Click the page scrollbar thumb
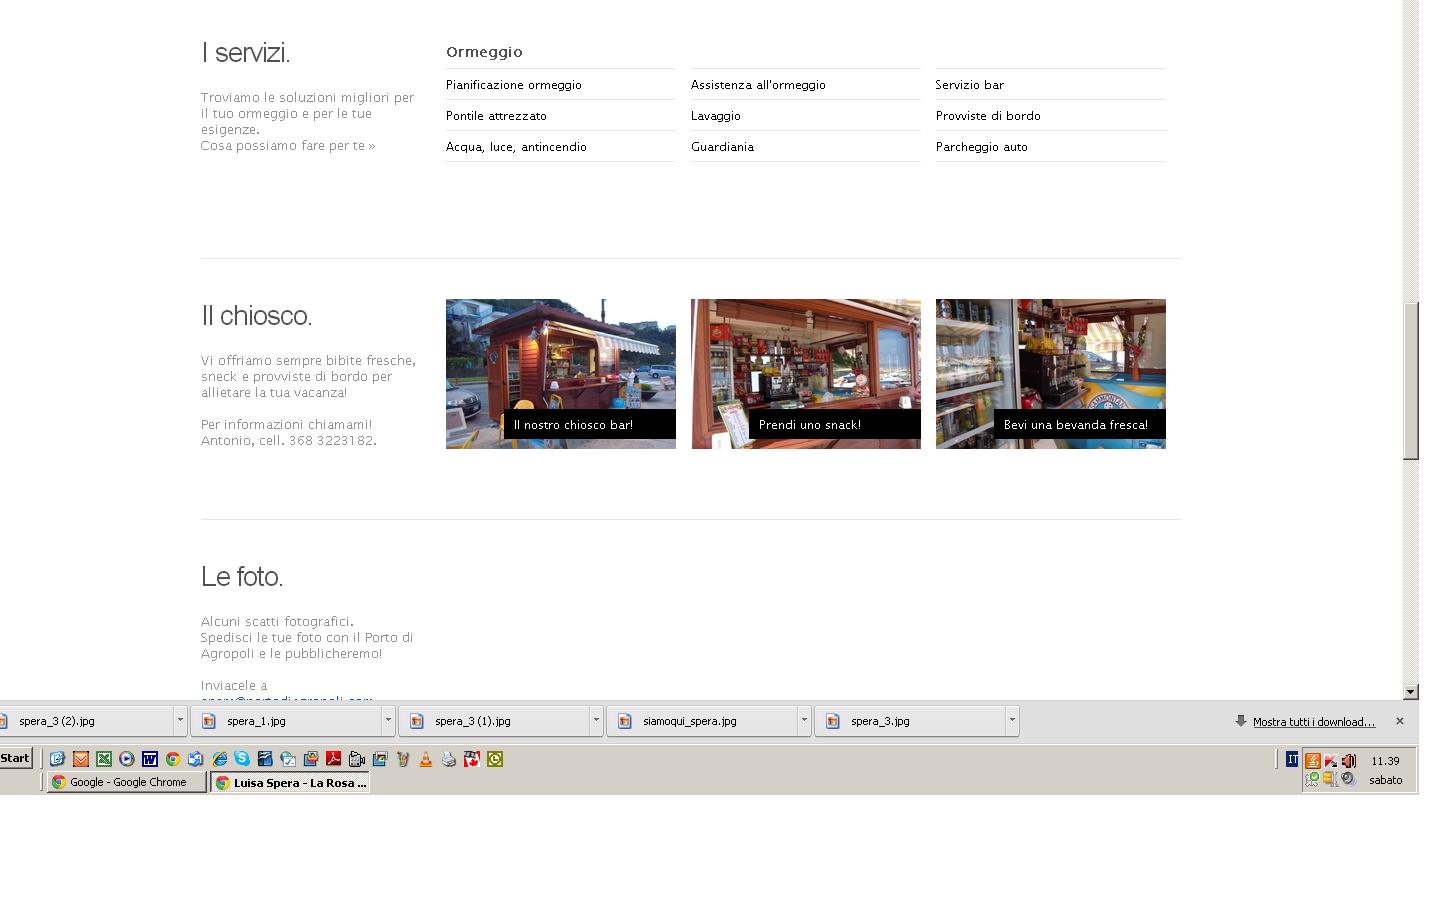 1411,381
